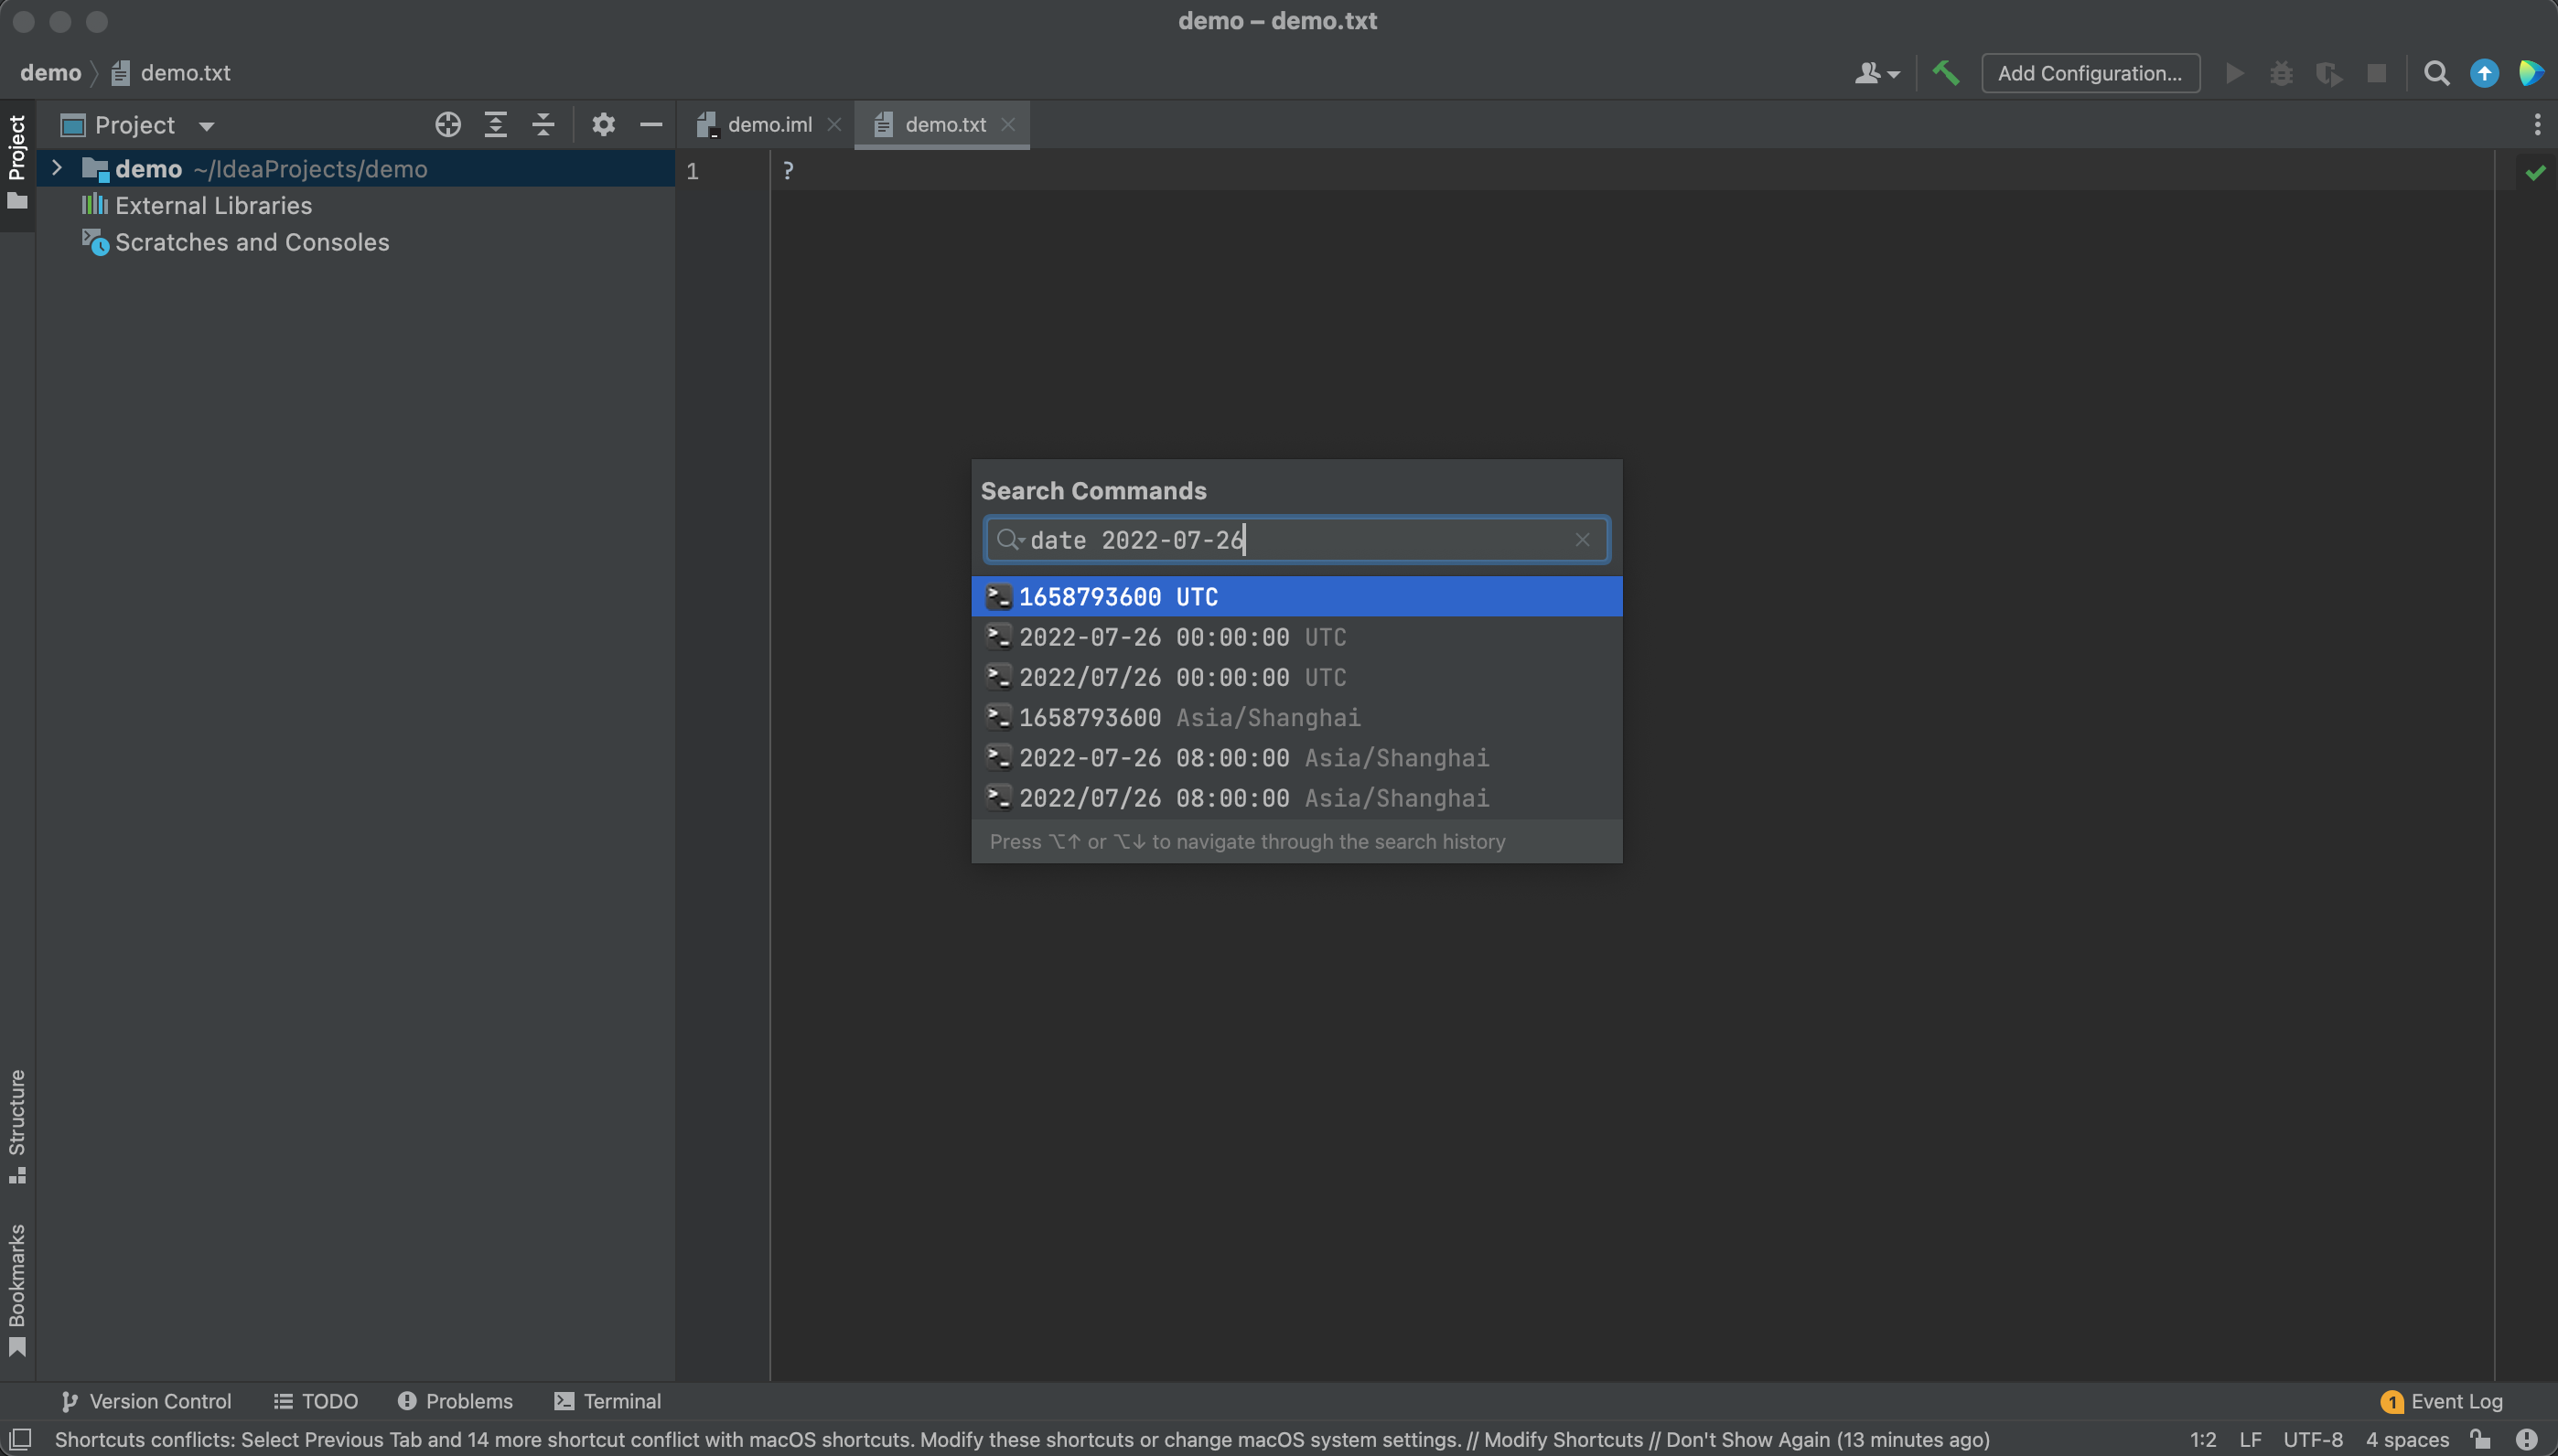
Task: Click Expand All icon in Project panel
Action: tap(495, 125)
